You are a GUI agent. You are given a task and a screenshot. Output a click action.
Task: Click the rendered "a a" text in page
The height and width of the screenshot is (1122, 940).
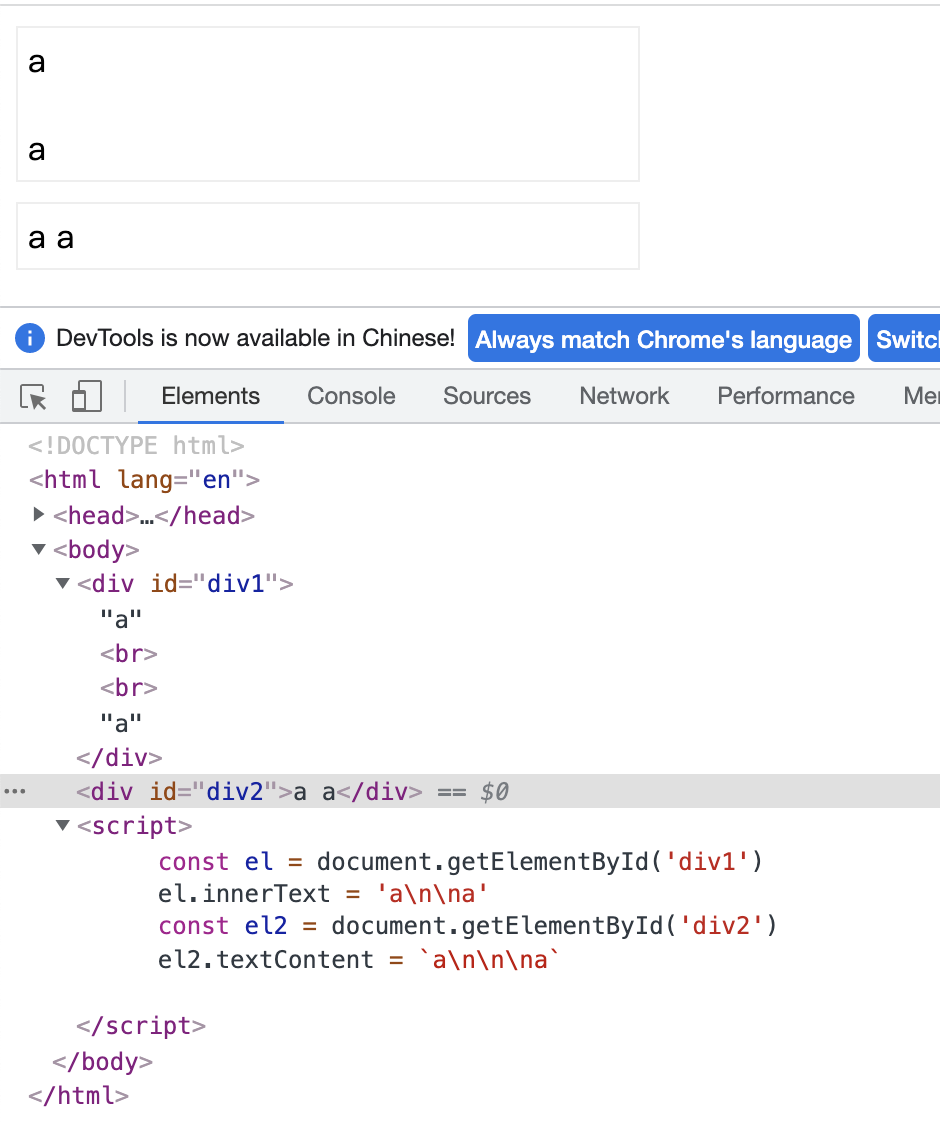click(x=51, y=238)
